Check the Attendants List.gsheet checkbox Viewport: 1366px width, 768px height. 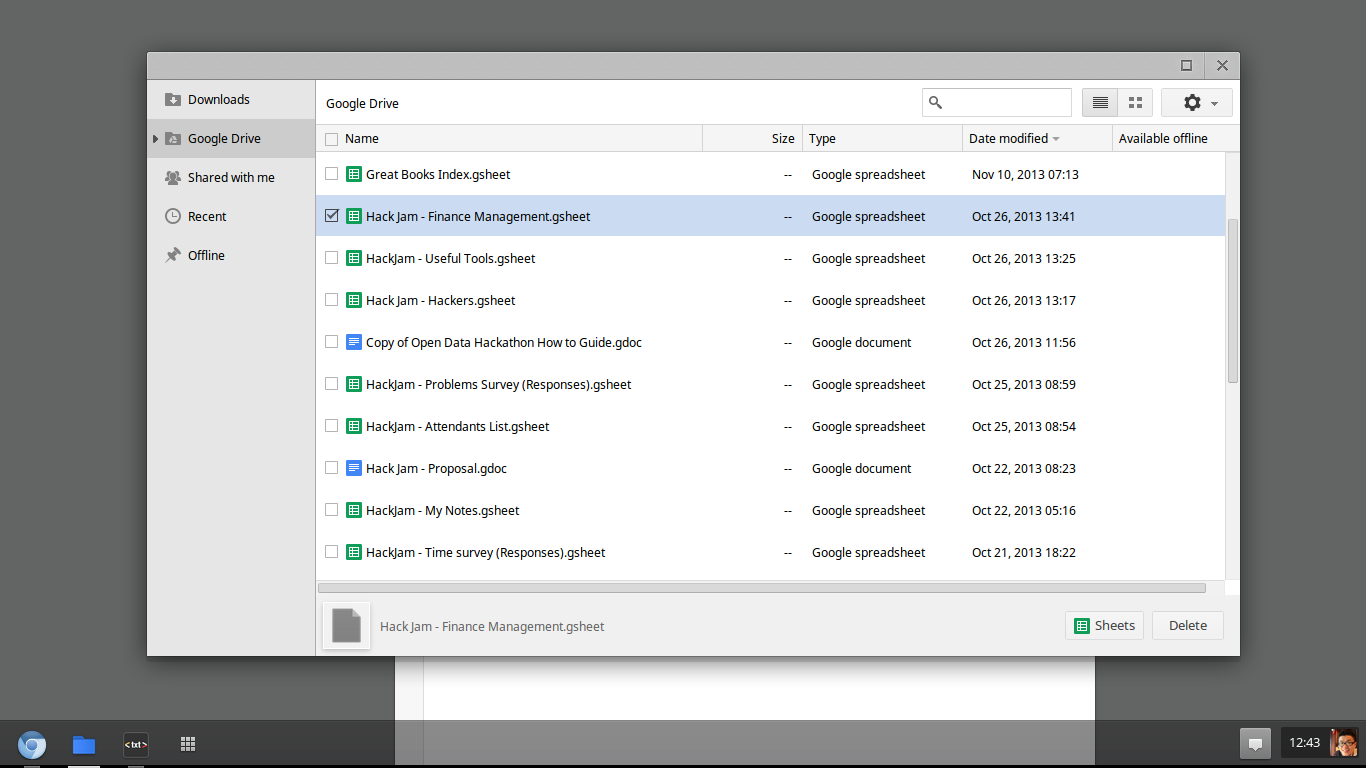click(331, 426)
